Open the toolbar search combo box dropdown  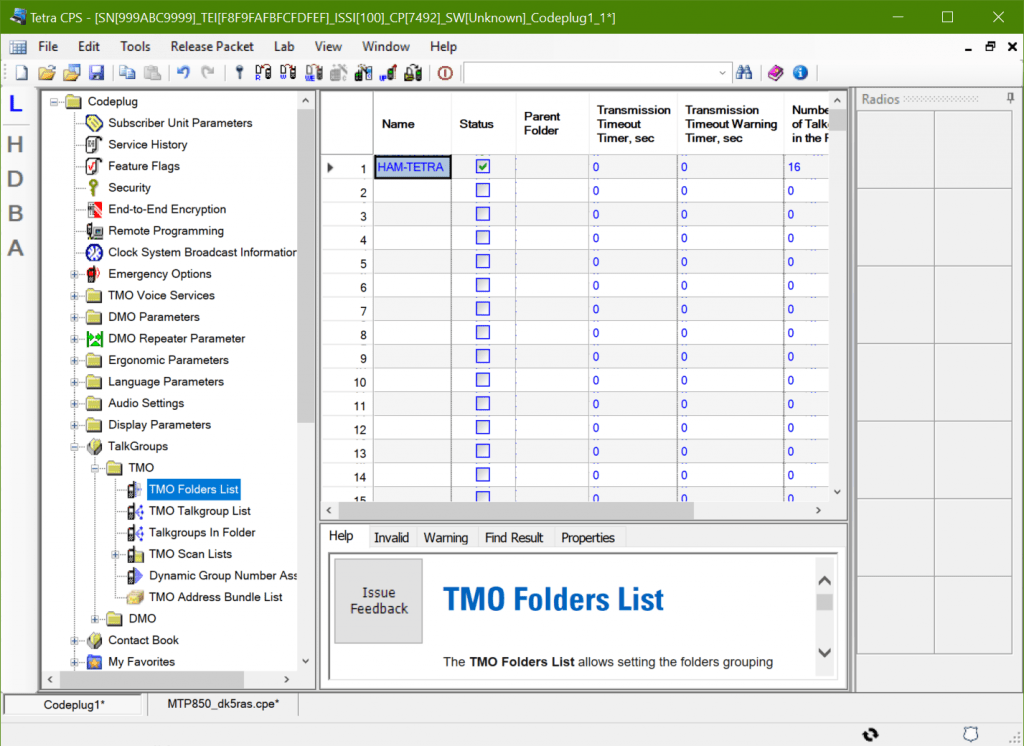tap(723, 73)
